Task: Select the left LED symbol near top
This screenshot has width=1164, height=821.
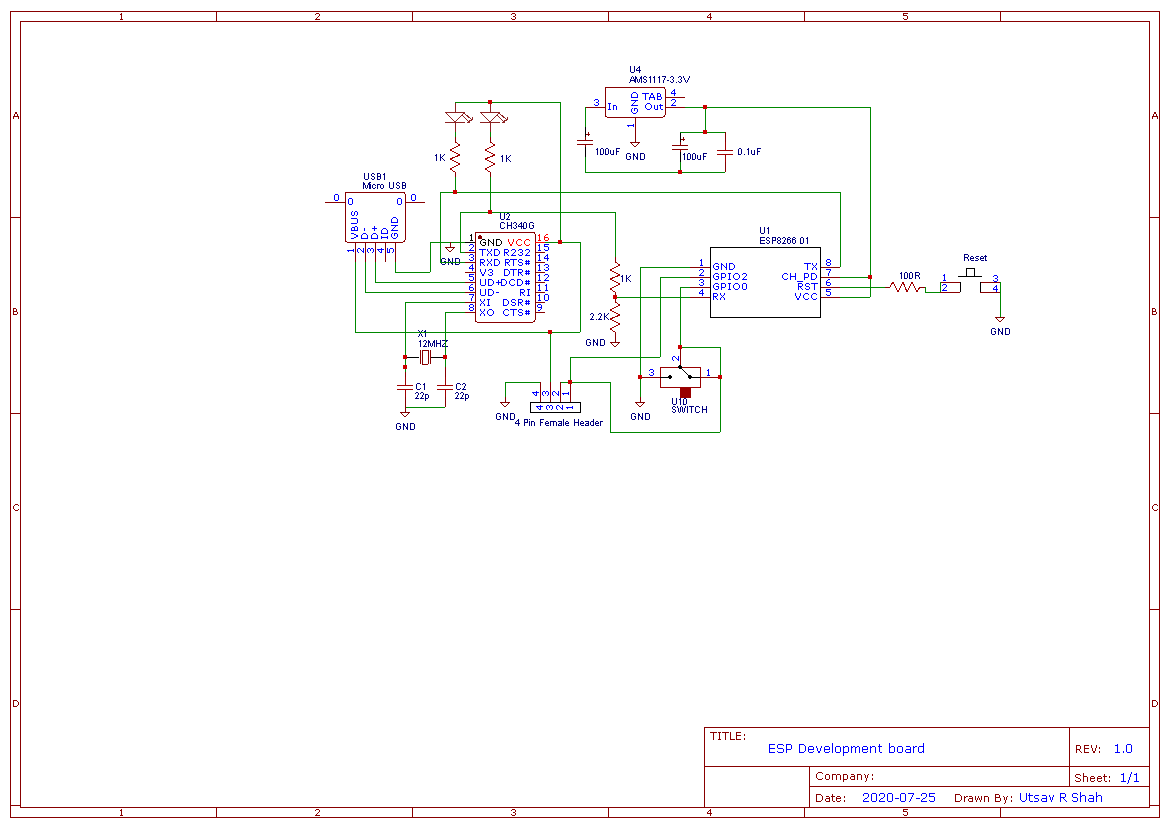Action: (455, 117)
